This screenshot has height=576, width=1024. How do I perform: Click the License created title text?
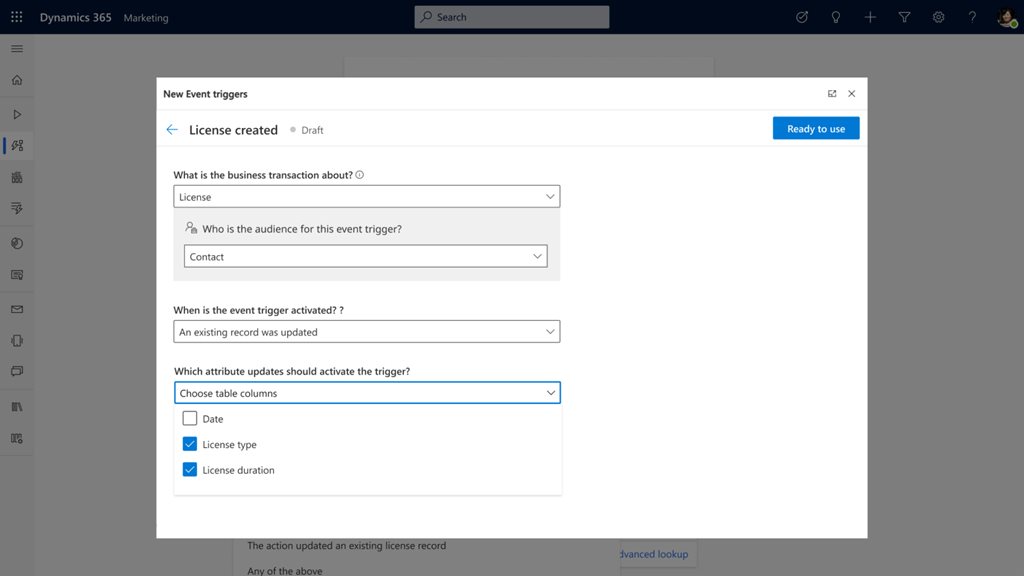point(233,130)
